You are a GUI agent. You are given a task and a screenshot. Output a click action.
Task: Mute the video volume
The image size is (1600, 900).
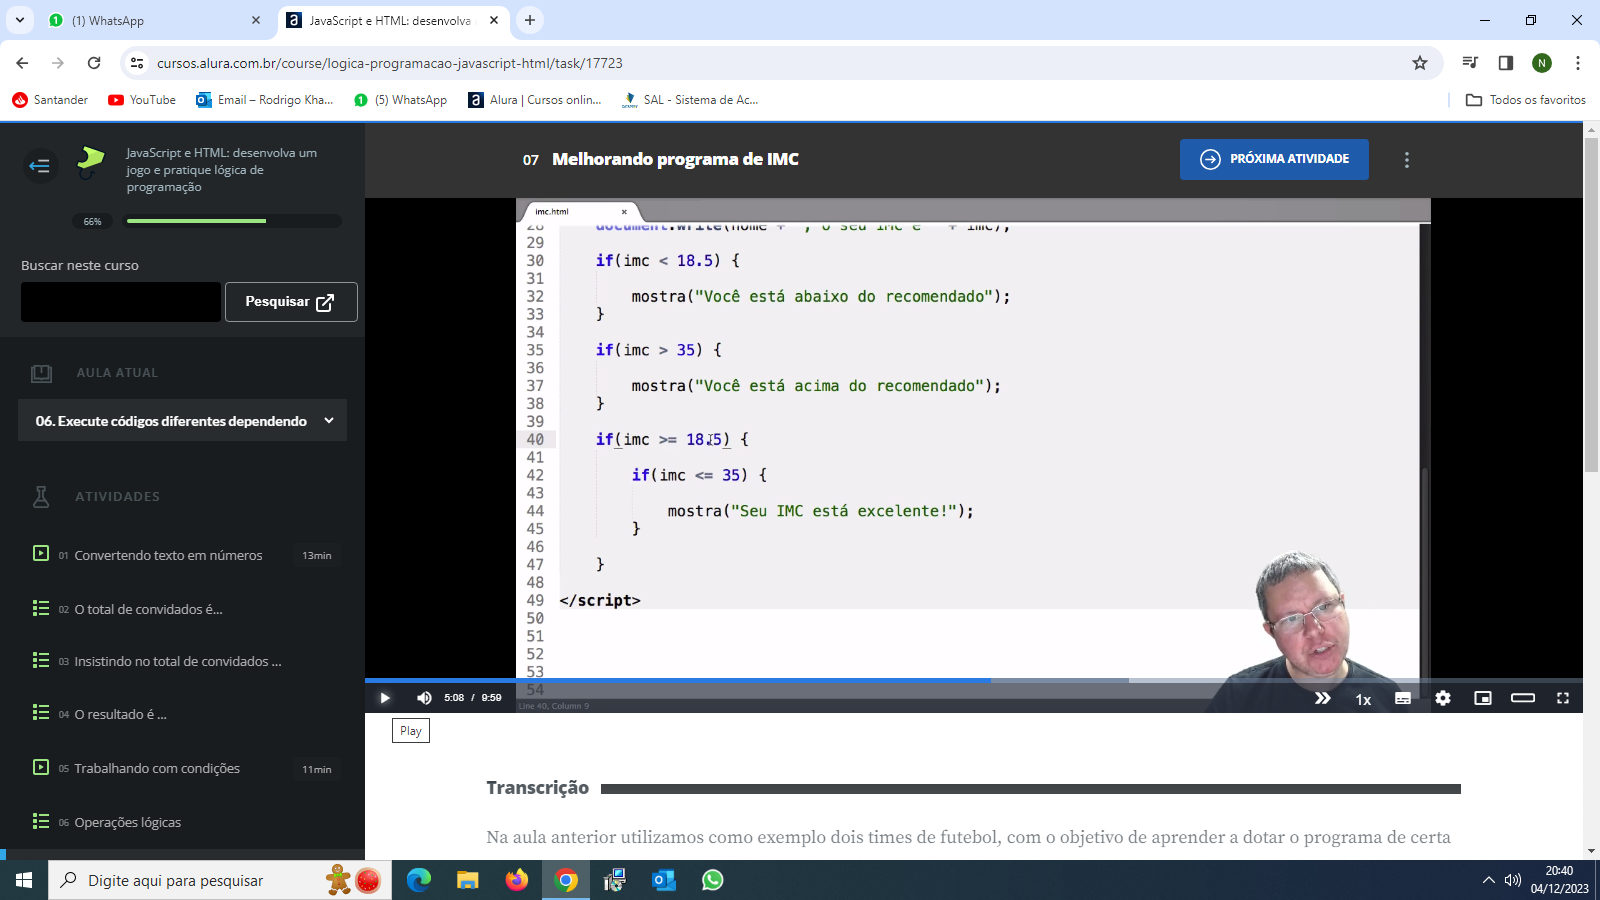point(424,698)
